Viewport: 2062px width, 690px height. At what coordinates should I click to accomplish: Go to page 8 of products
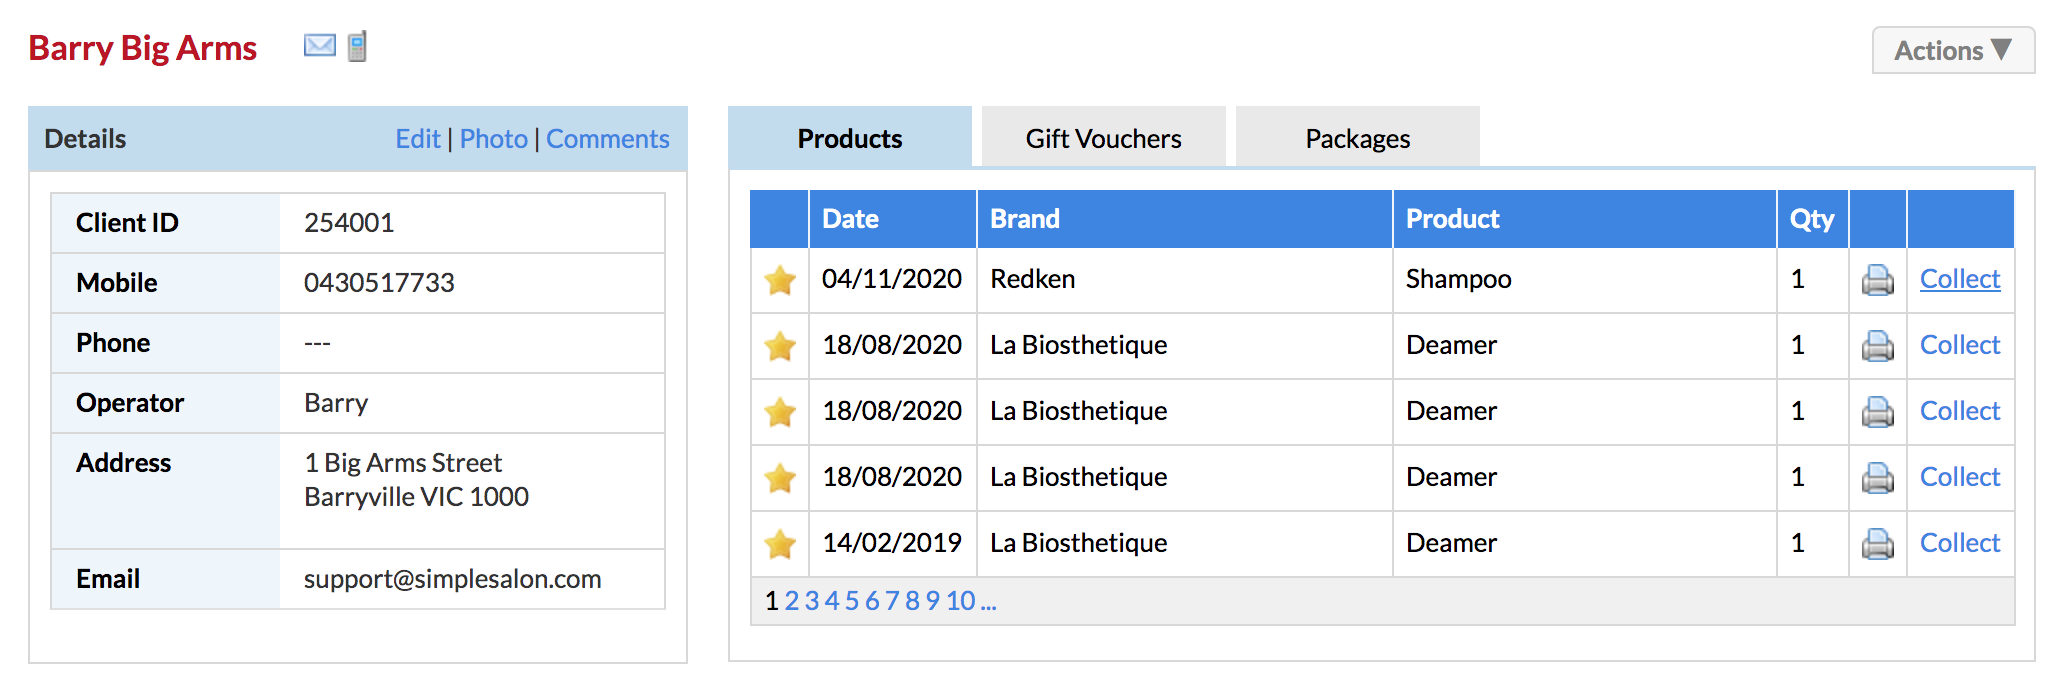[912, 601]
